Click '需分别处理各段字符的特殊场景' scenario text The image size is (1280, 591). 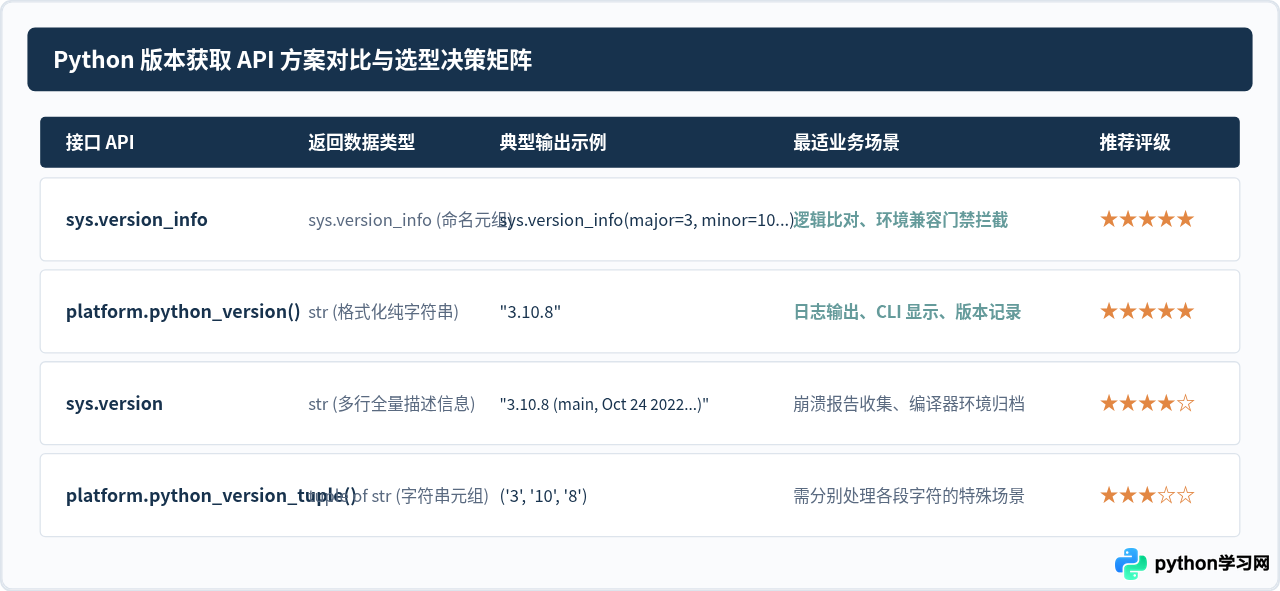[908, 496]
